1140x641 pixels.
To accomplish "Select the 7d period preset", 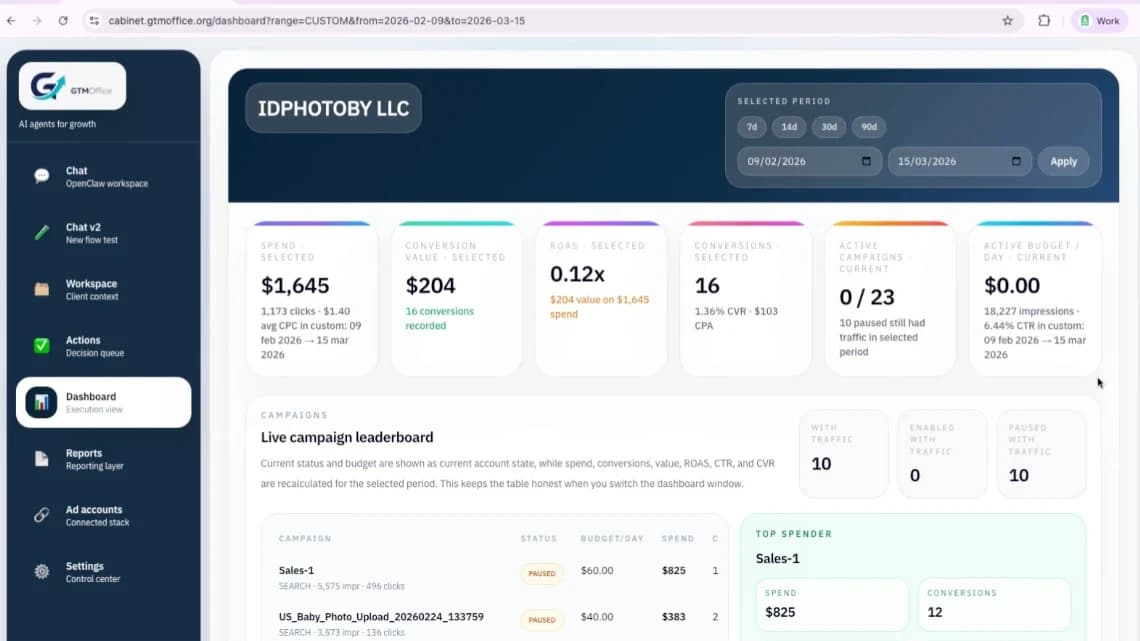I will 752,126.
